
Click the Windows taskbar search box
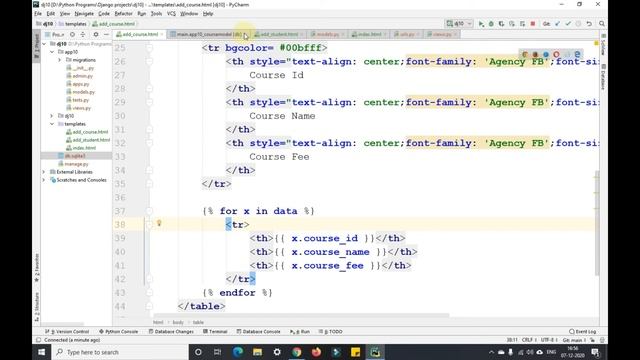[120, 352]
